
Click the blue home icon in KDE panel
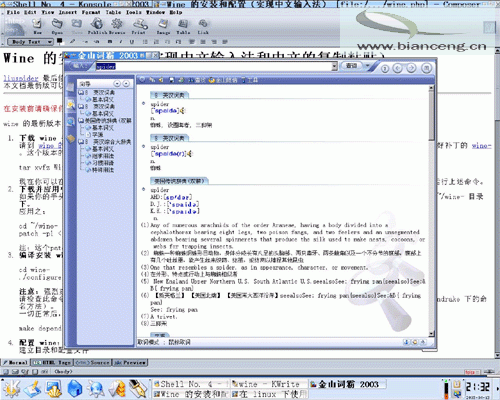click(75, 388)
